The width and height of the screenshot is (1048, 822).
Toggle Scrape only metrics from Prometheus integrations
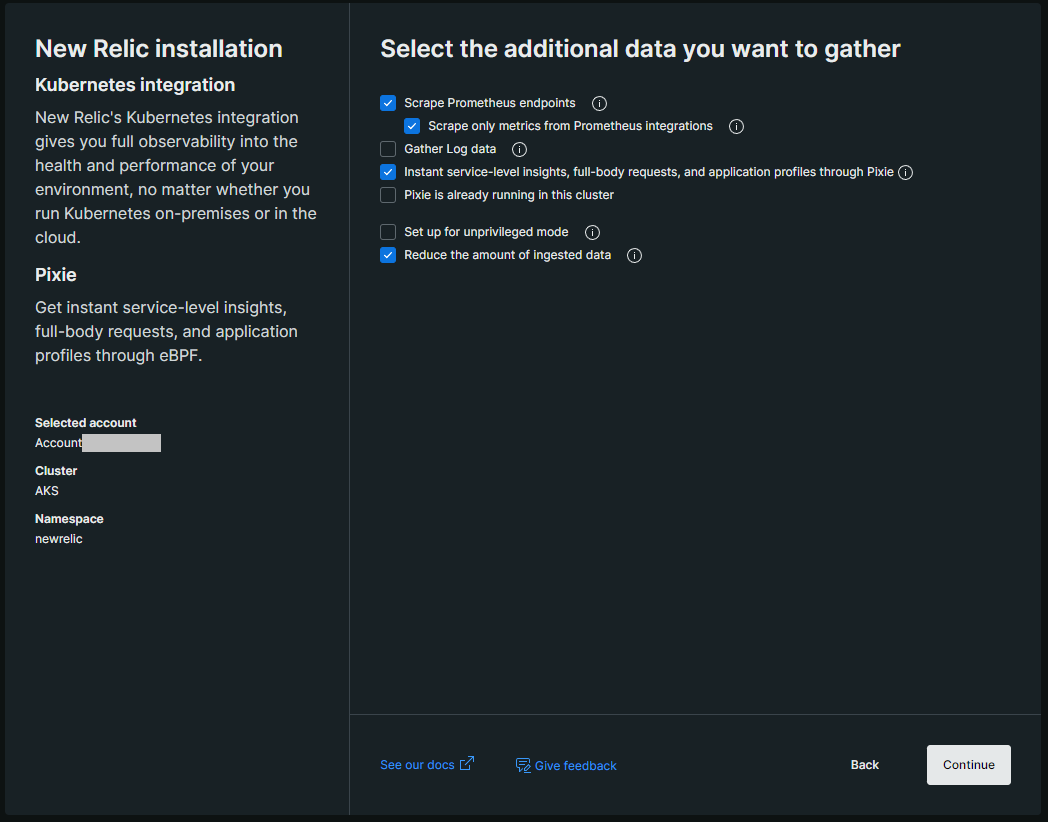click(412, 126)
